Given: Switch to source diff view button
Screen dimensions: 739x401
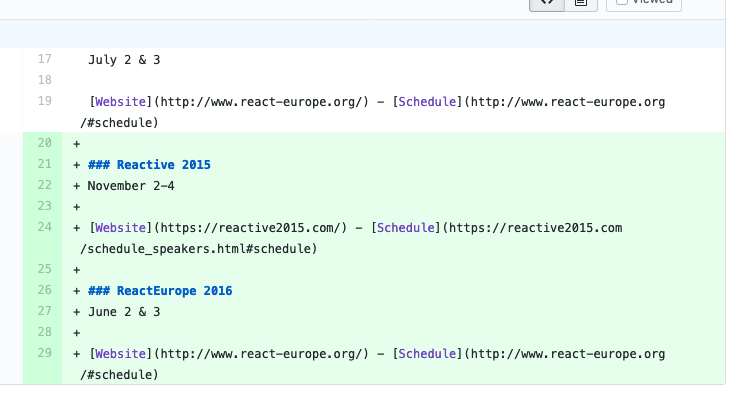Looking at the screenshot, I should click(x=547, y=3).
